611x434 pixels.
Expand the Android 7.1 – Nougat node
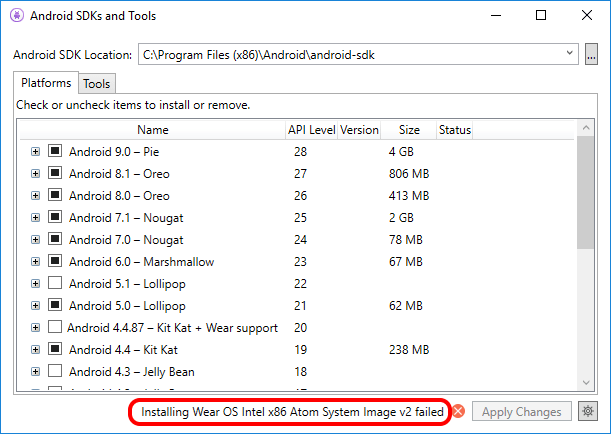pyautogui.click(x=35, y=218)
